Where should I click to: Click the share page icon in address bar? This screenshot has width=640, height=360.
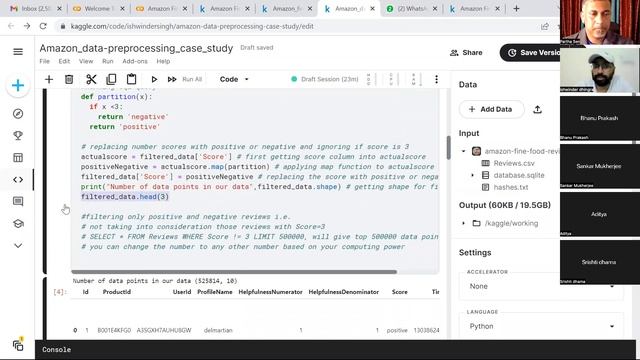[x=545, y=27]
